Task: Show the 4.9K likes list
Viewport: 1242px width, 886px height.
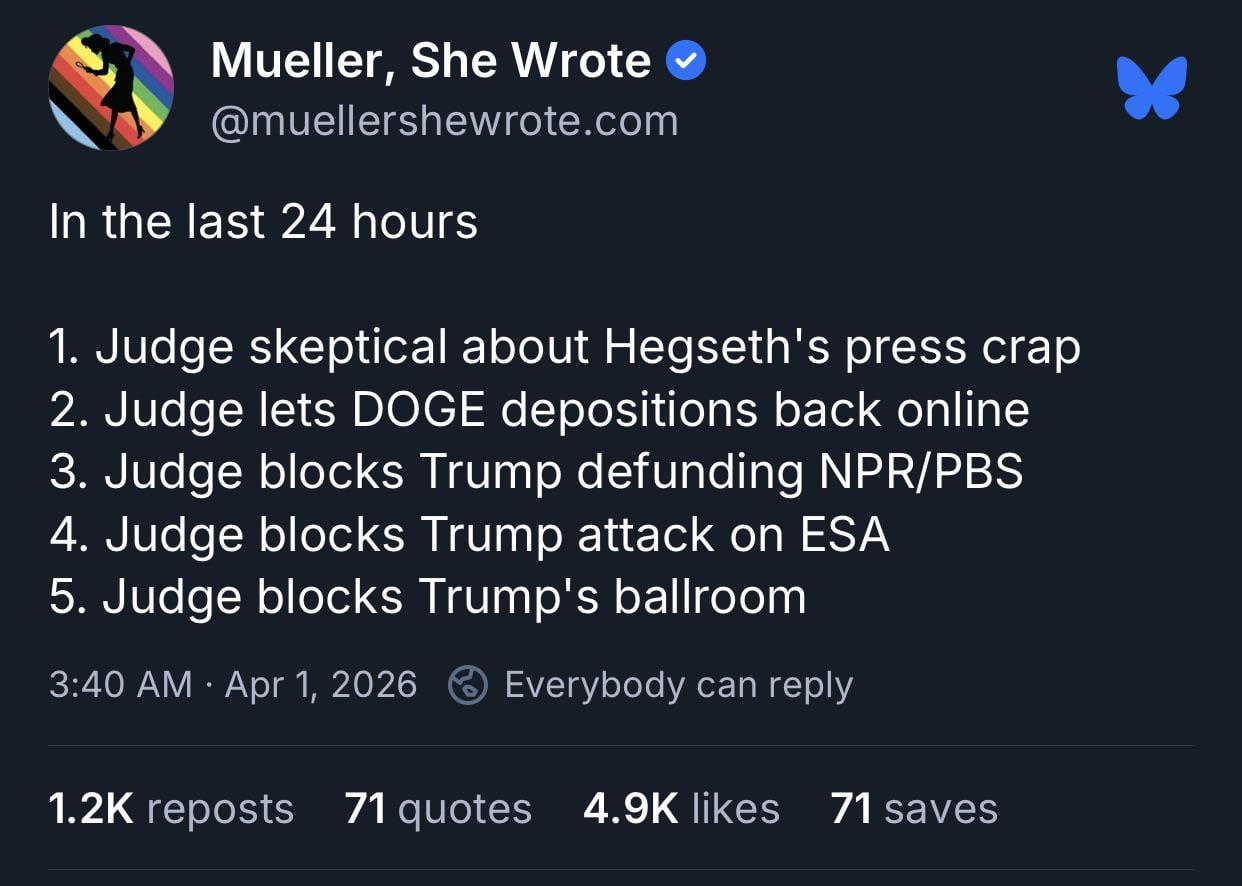Action: click(681, 808)
